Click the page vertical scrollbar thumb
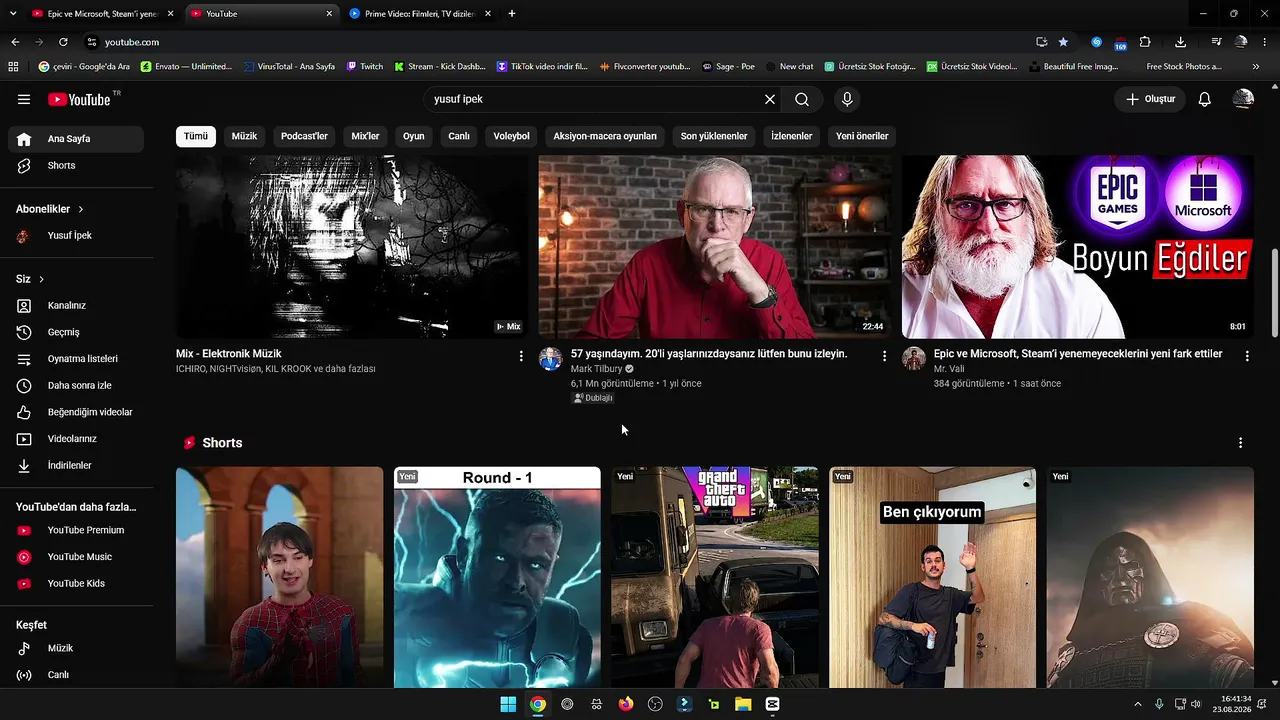Screen dimensions: 1280x720 [x=1274, y=292]
